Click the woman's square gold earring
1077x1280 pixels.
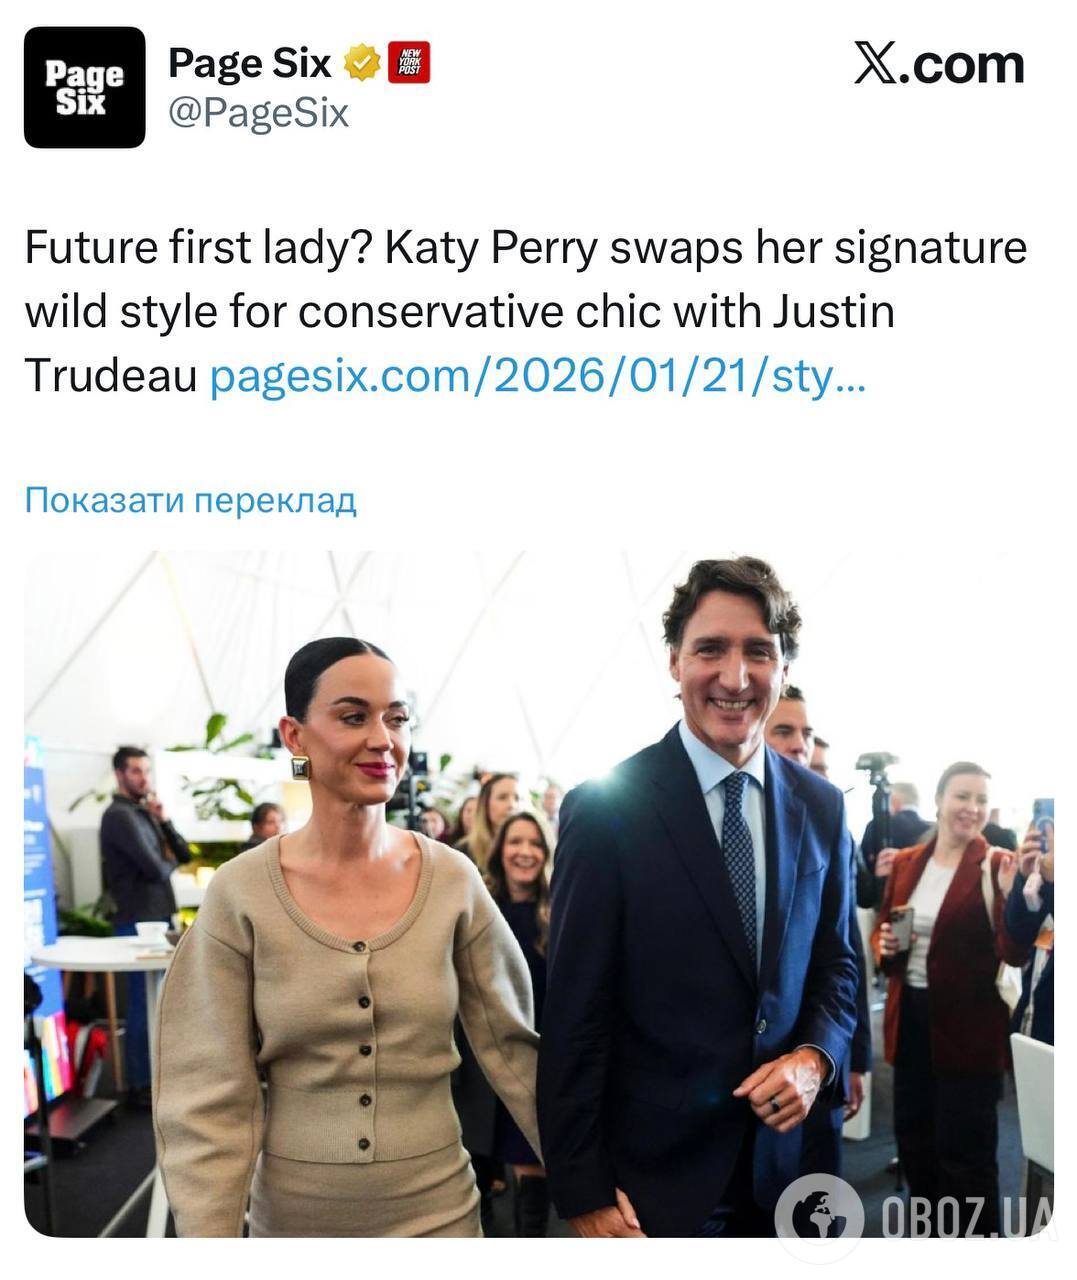(300, 768)
